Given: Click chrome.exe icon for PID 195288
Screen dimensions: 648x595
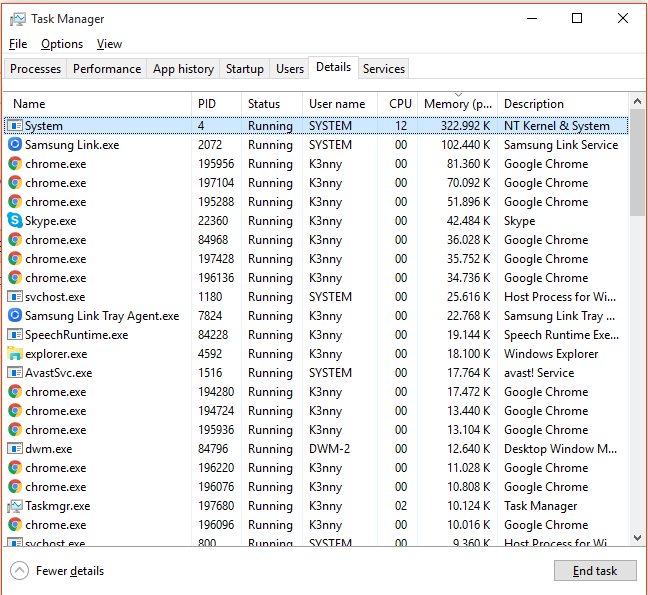Looking at the screenshot, I should [x=15, y=202].
